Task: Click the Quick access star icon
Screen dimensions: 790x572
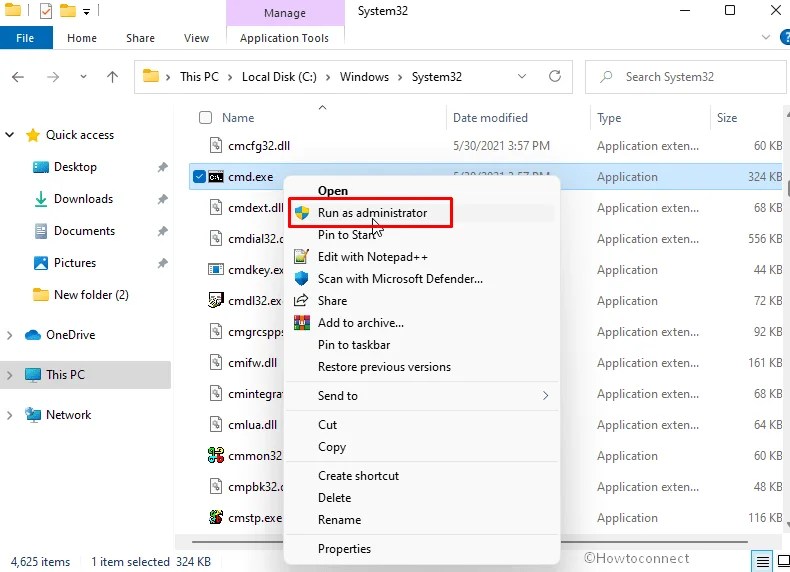Action: (x=33, y=135)
